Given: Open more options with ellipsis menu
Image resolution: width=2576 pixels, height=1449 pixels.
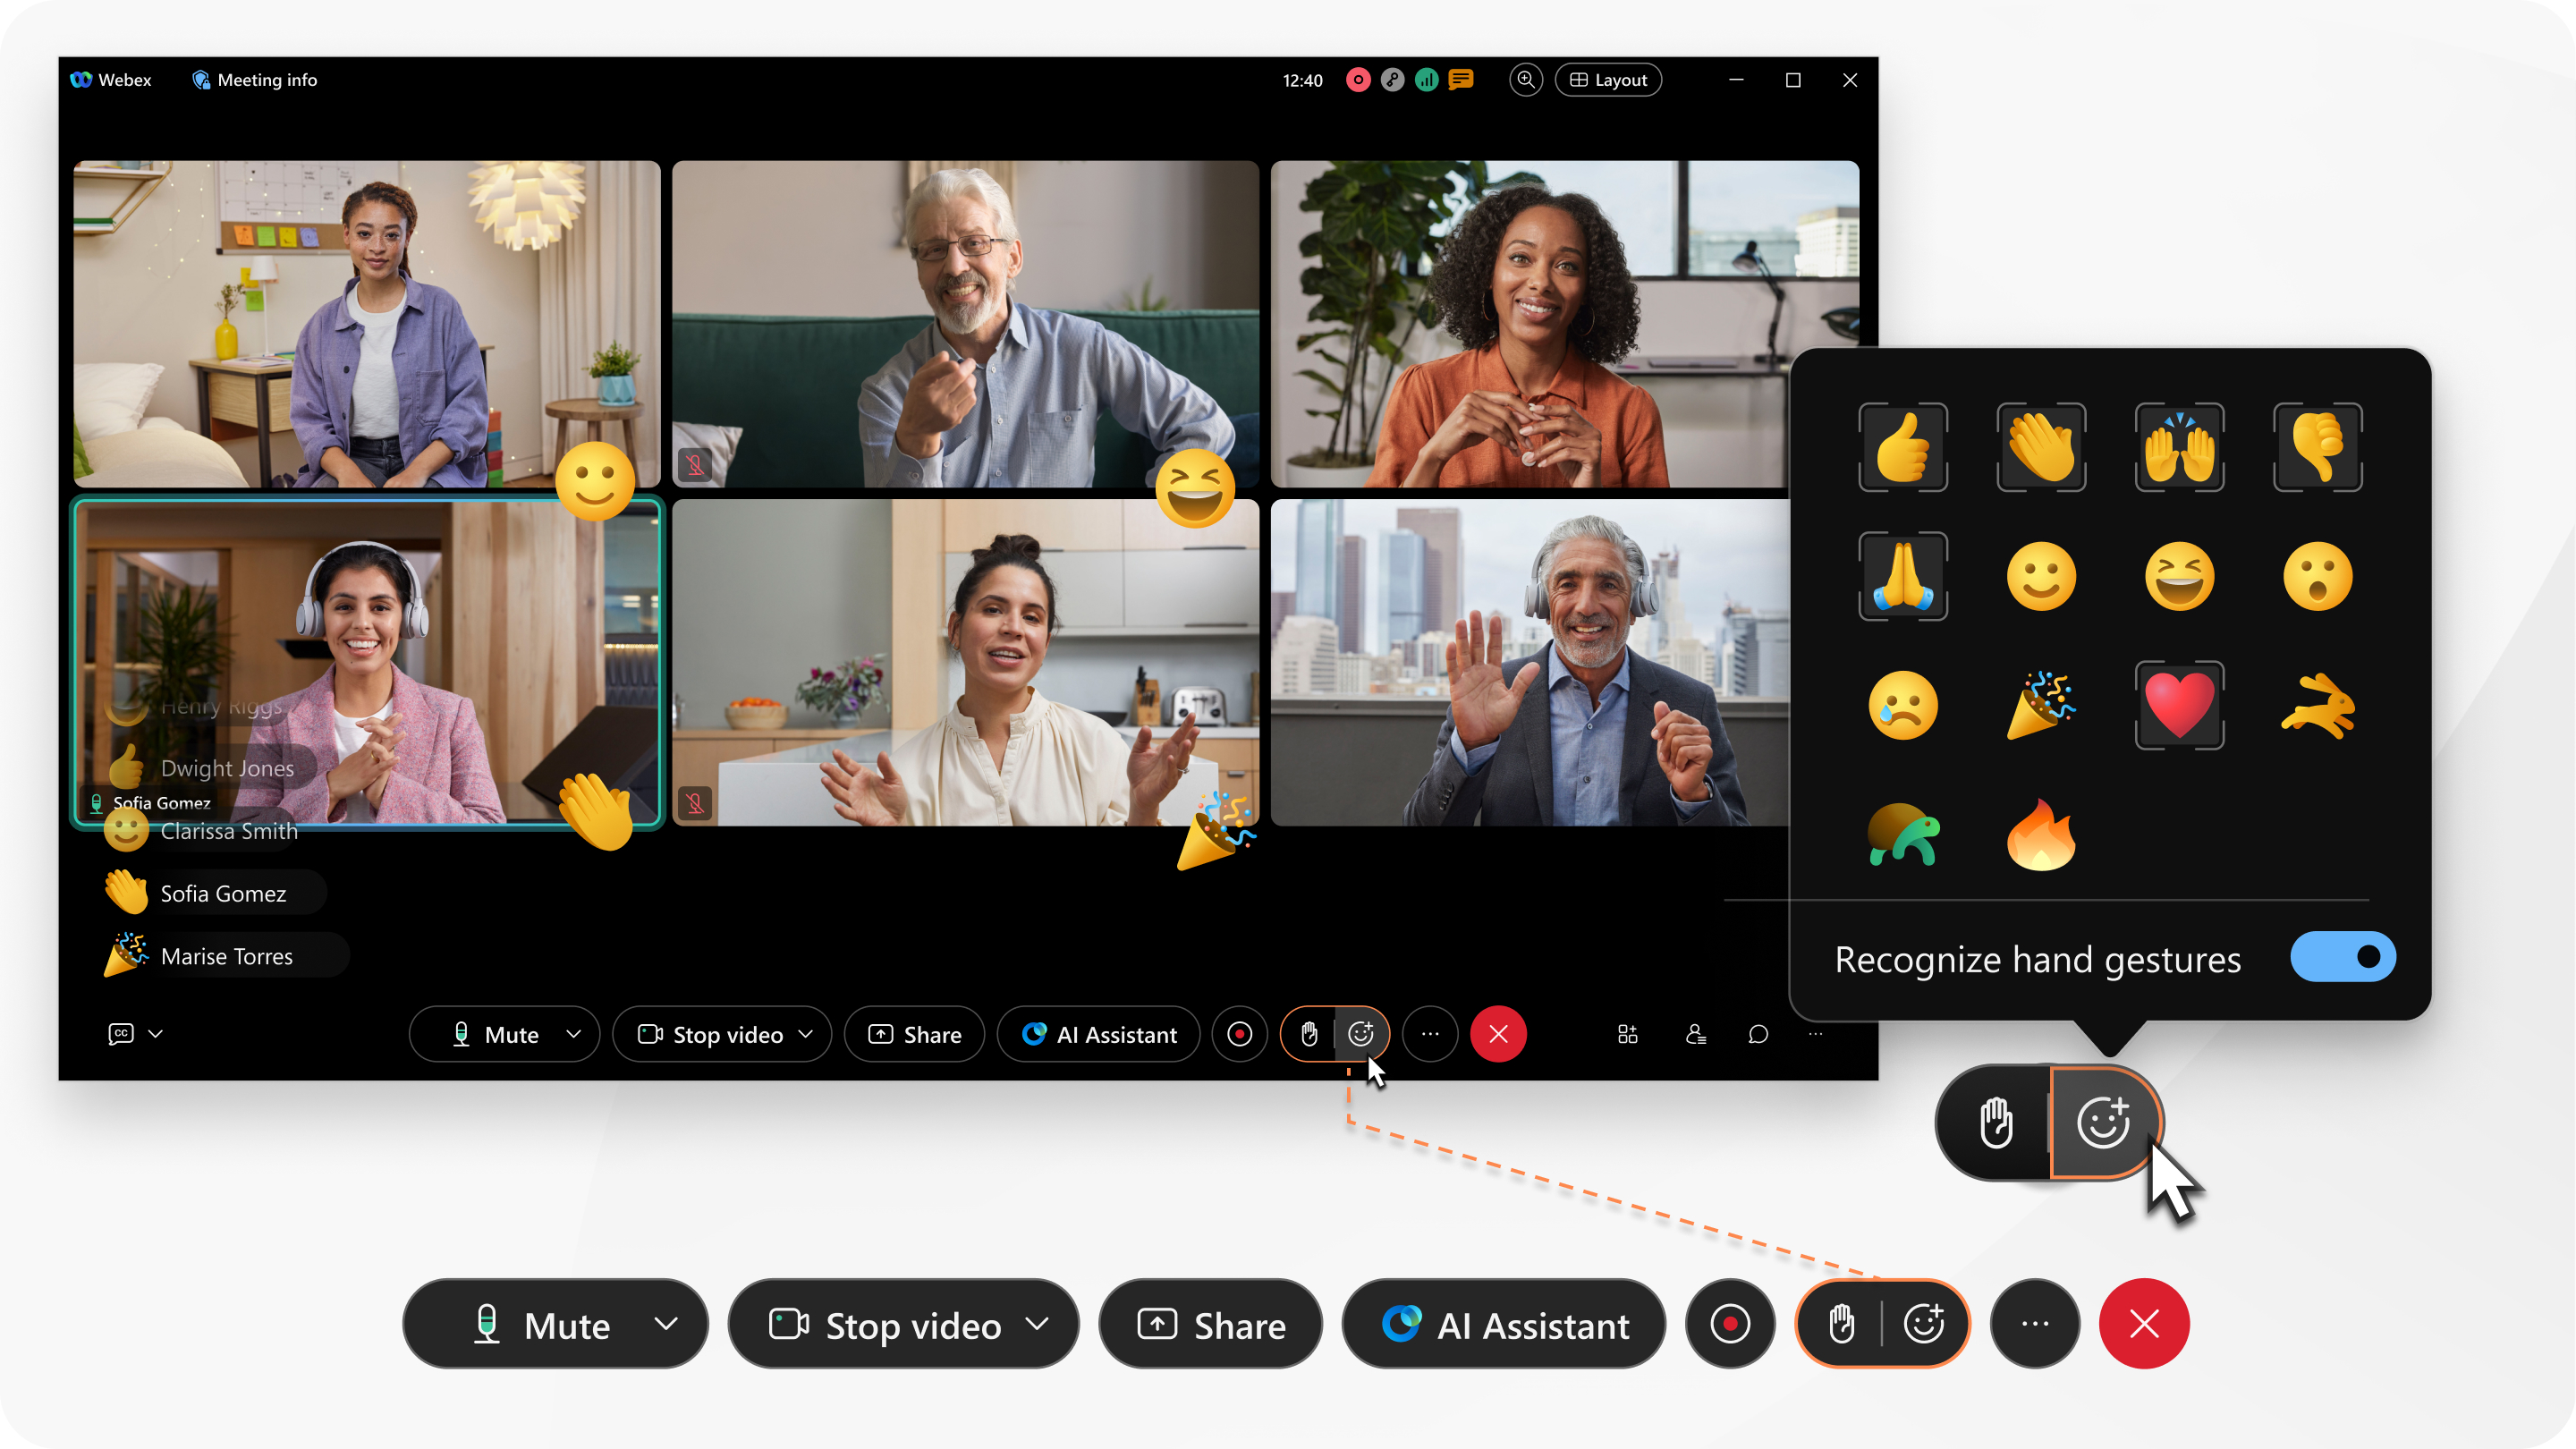Looking at the screenshot, I should point(2037,1324).
